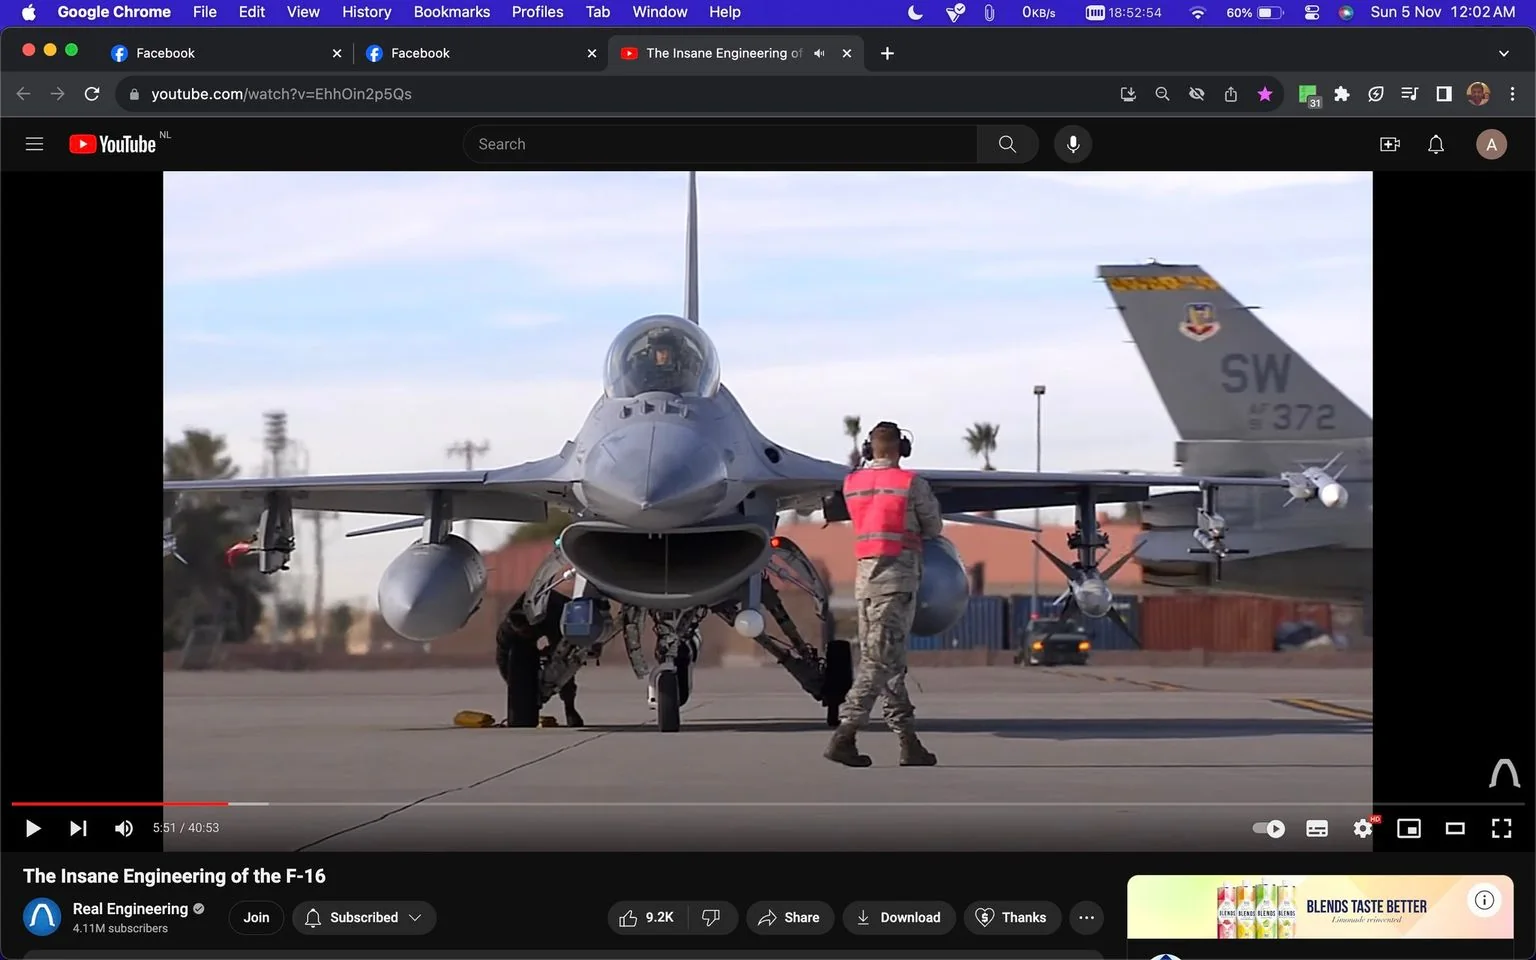Screen dimensions: 1536x960
Task: Click the YouTube search field
Action: (x=720, y=144)
